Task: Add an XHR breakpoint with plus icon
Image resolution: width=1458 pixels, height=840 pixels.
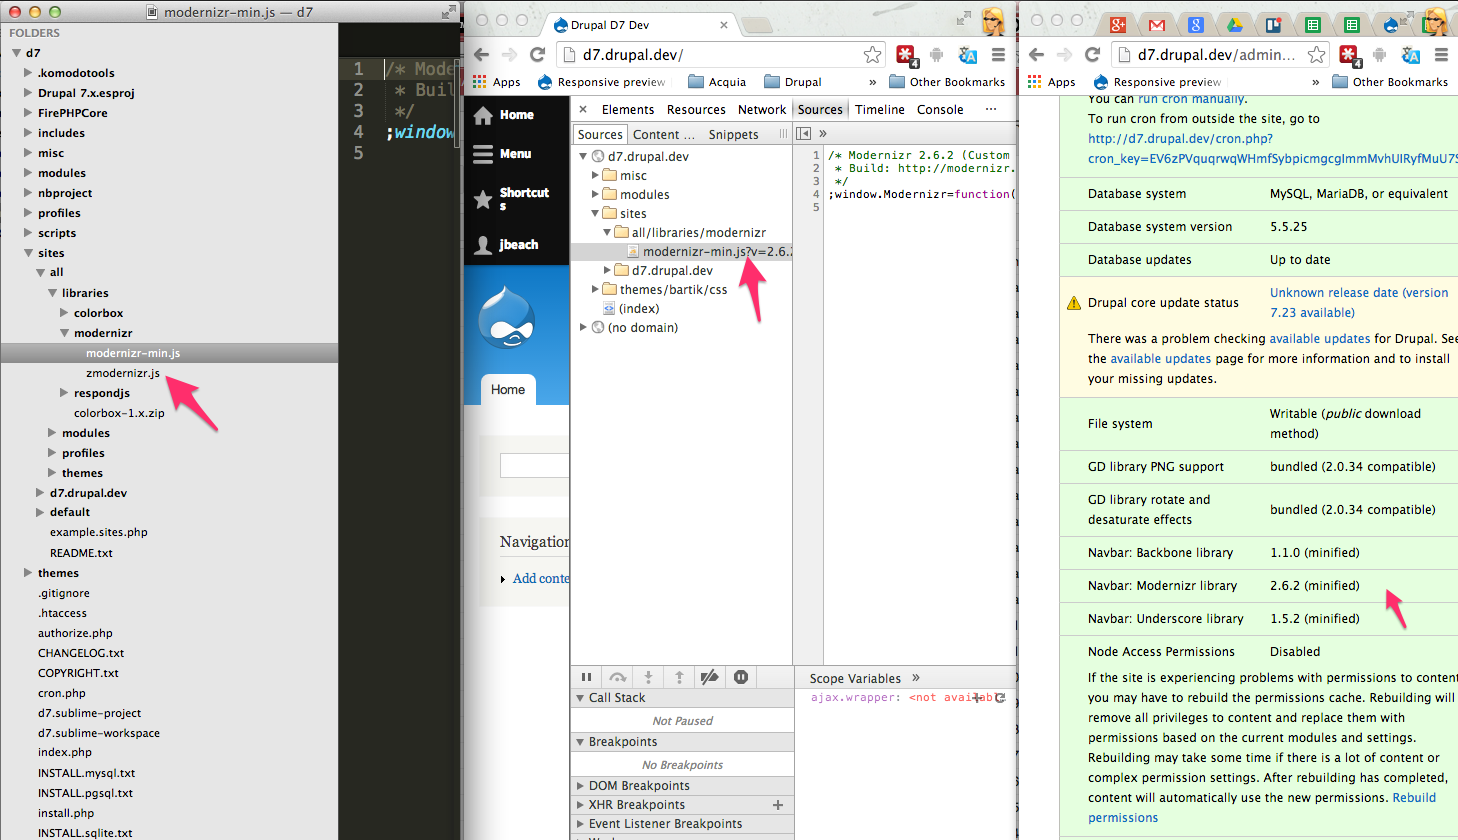Action: pyautogui.click(x=778, y=805)
